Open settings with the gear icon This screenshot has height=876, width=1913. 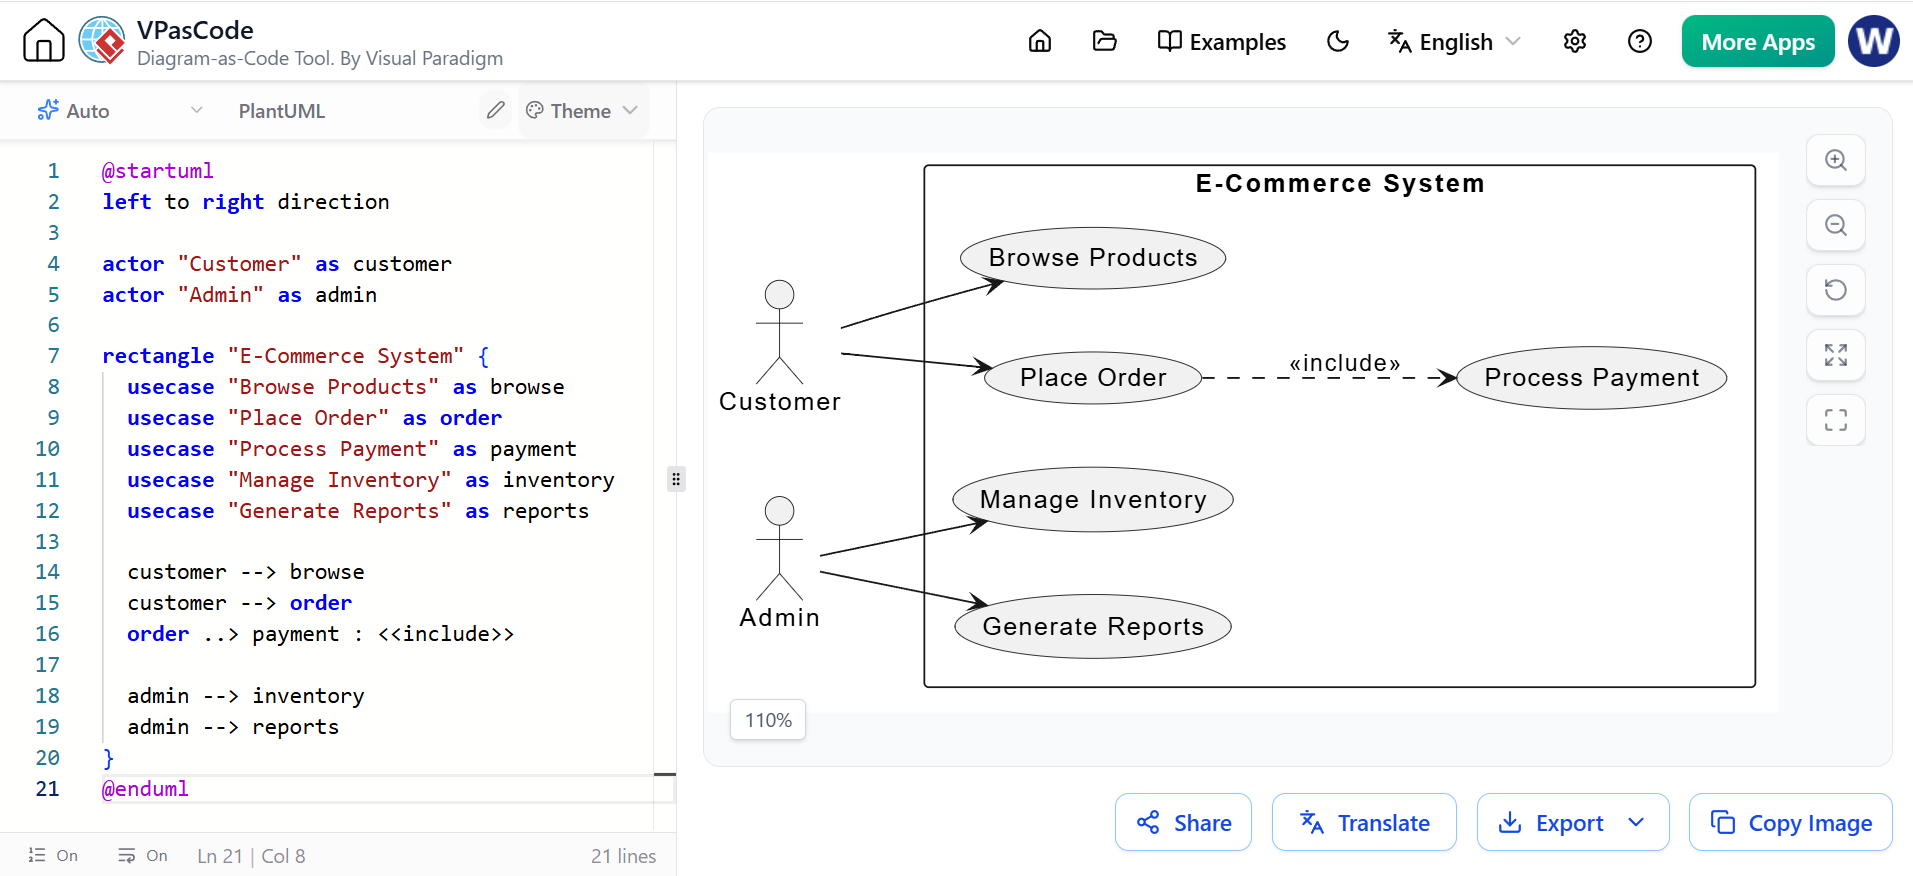coord(1575,41)
